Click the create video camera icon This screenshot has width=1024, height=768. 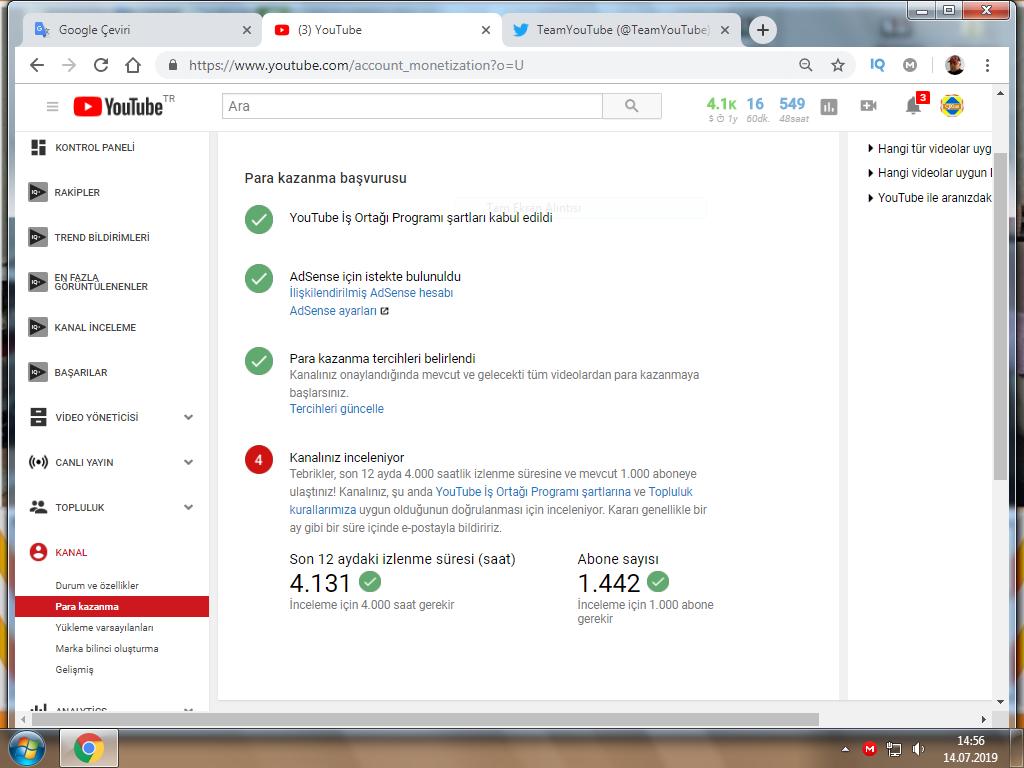pyautogui.click(x=868, y=106)
